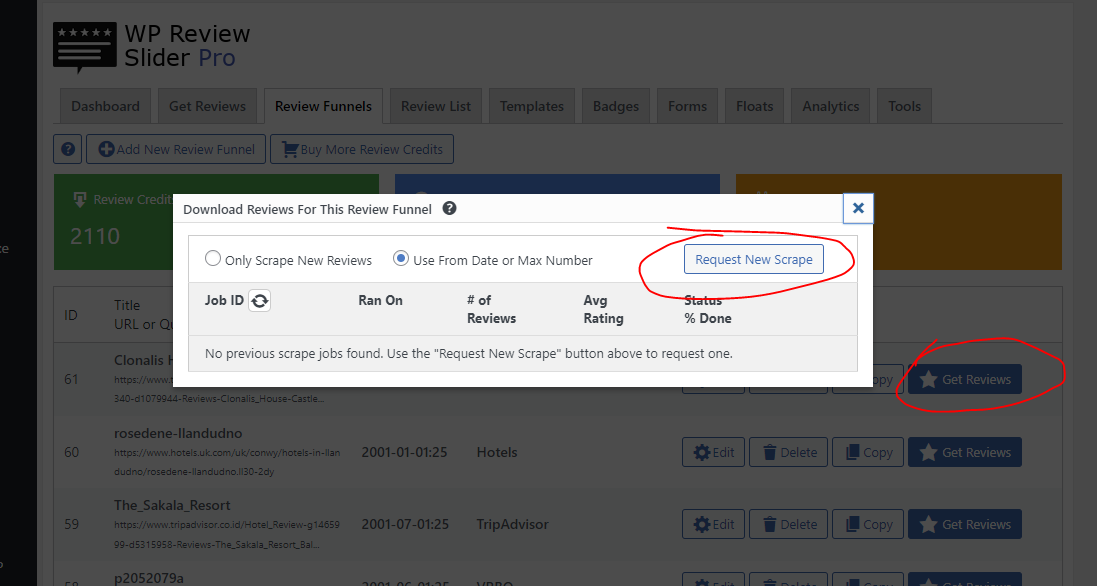The image size is (1097, 586).
Task: Switch to the Get Reviews tab
Action: (x=207, y=106)
